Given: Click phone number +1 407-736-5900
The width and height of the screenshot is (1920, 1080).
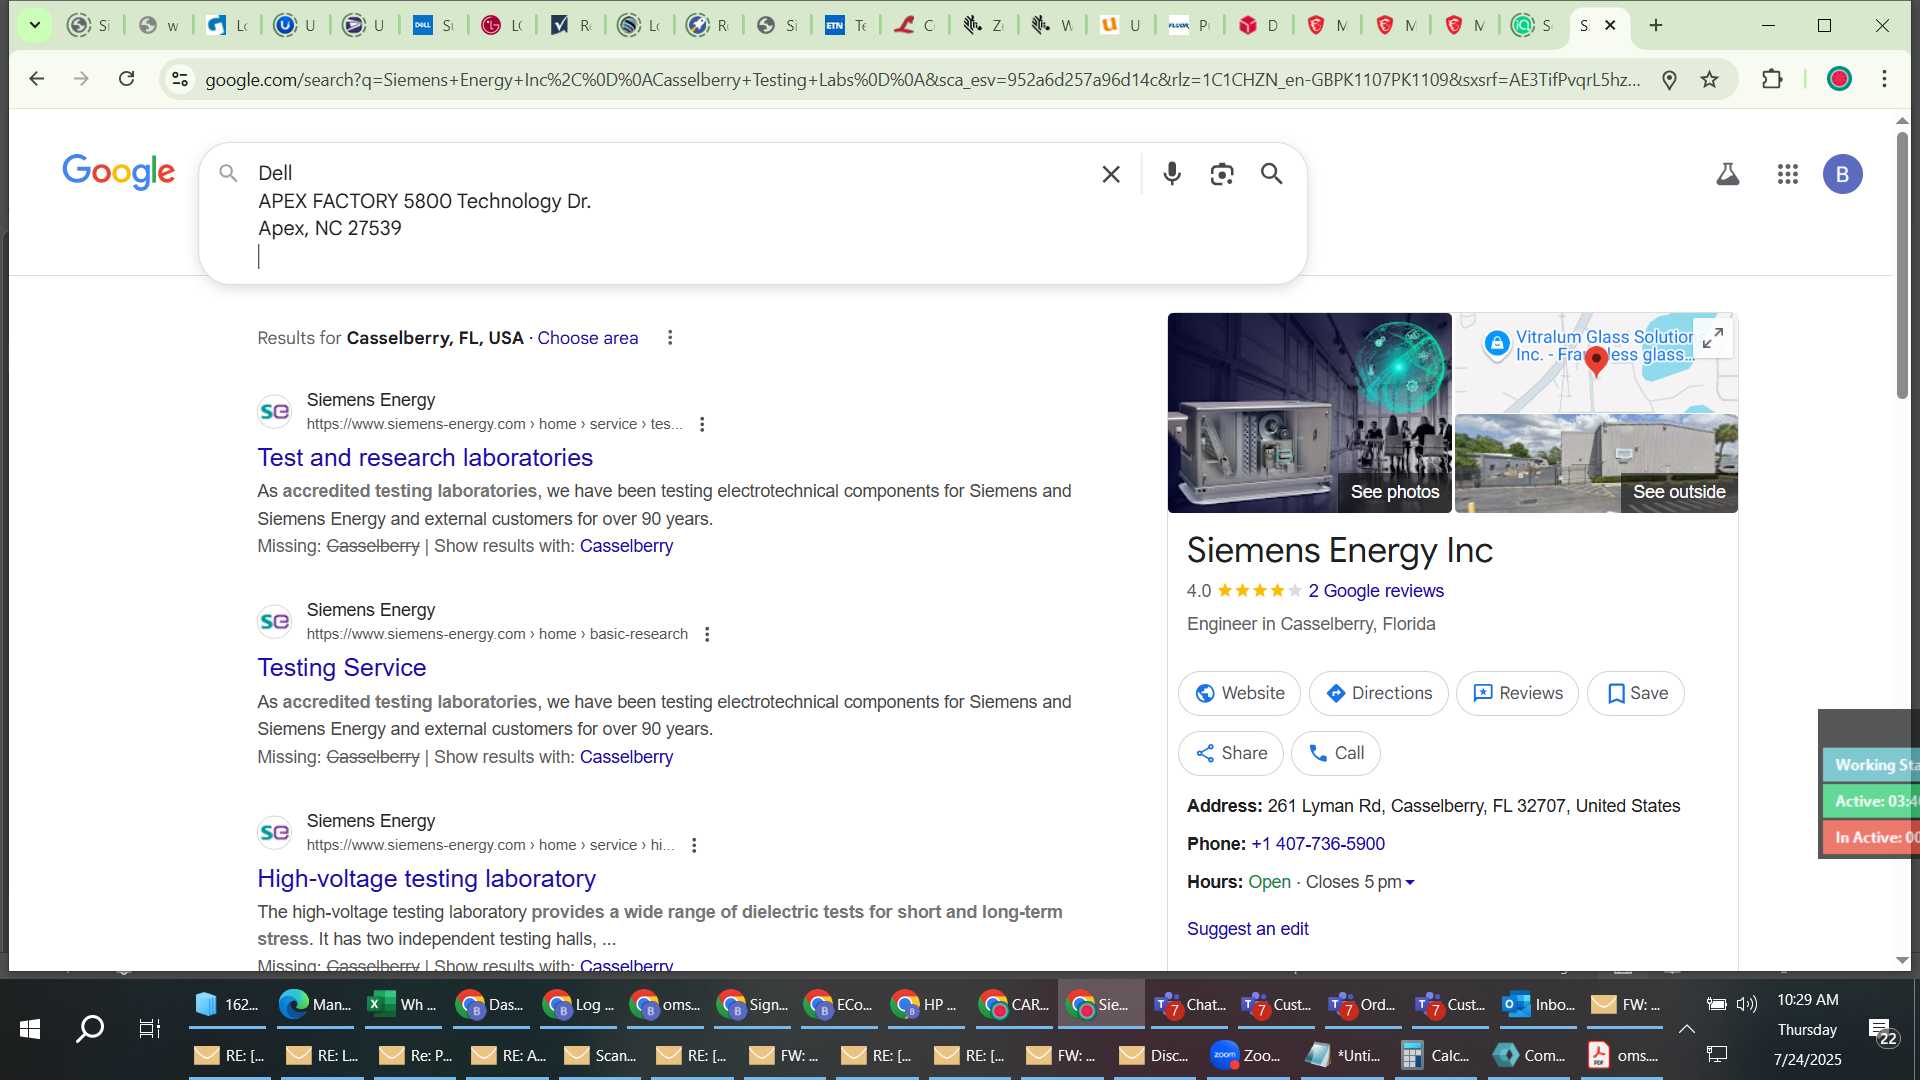Looking at the screenshot, I should [1318, 844].
